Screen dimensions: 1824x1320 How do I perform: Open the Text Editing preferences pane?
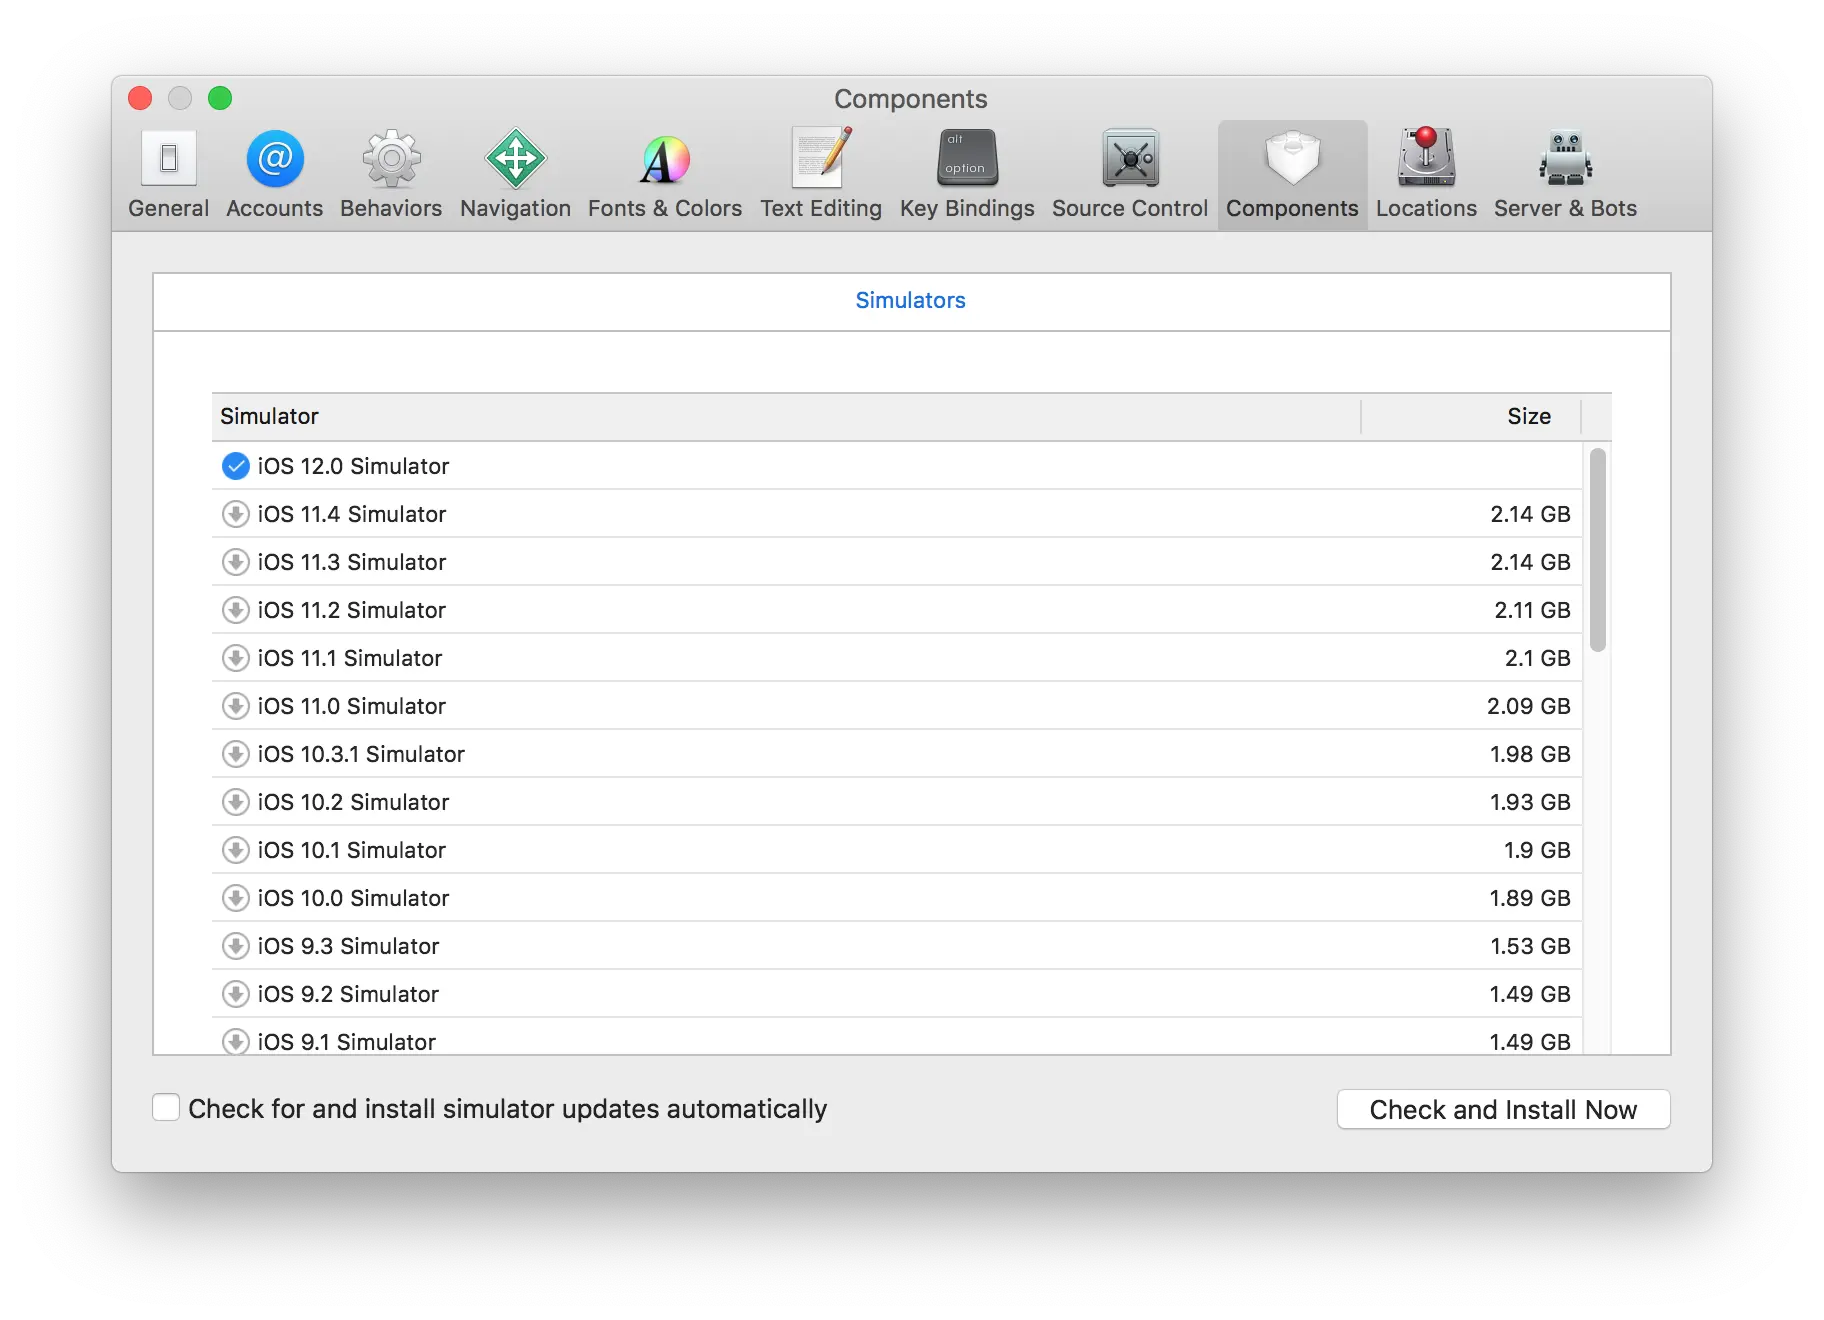click(x=820, y=174)
